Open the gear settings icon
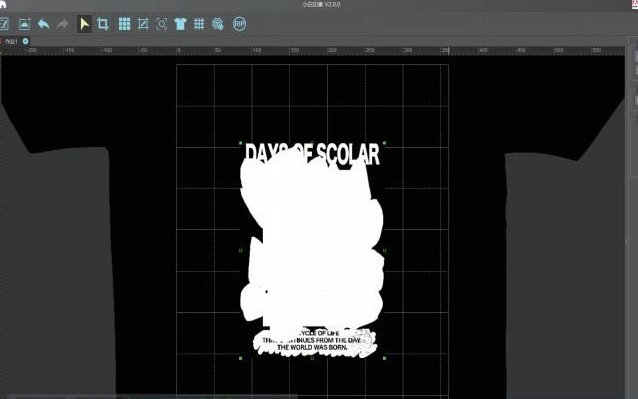The width and height of the screenshot is (638, 399). click(218, 24)
